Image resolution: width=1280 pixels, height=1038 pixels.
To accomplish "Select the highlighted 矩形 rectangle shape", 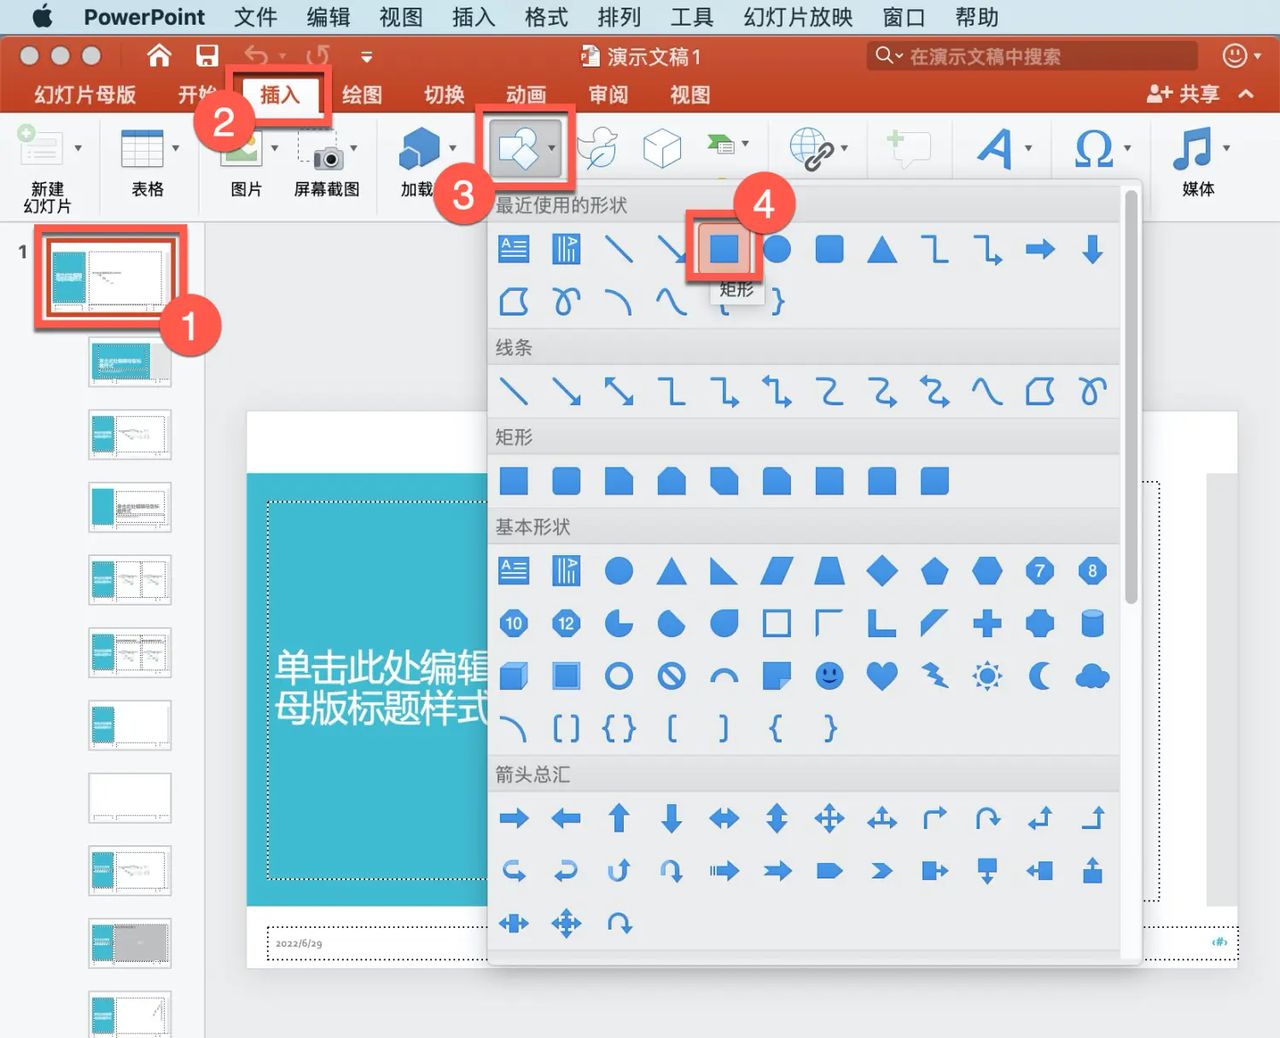I will tap(724, 250).
